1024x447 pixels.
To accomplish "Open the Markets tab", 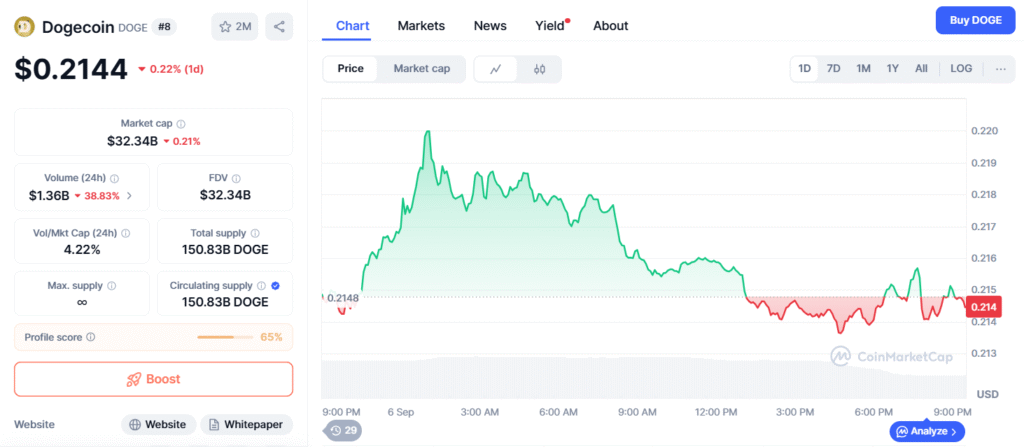I will [421, 25].
